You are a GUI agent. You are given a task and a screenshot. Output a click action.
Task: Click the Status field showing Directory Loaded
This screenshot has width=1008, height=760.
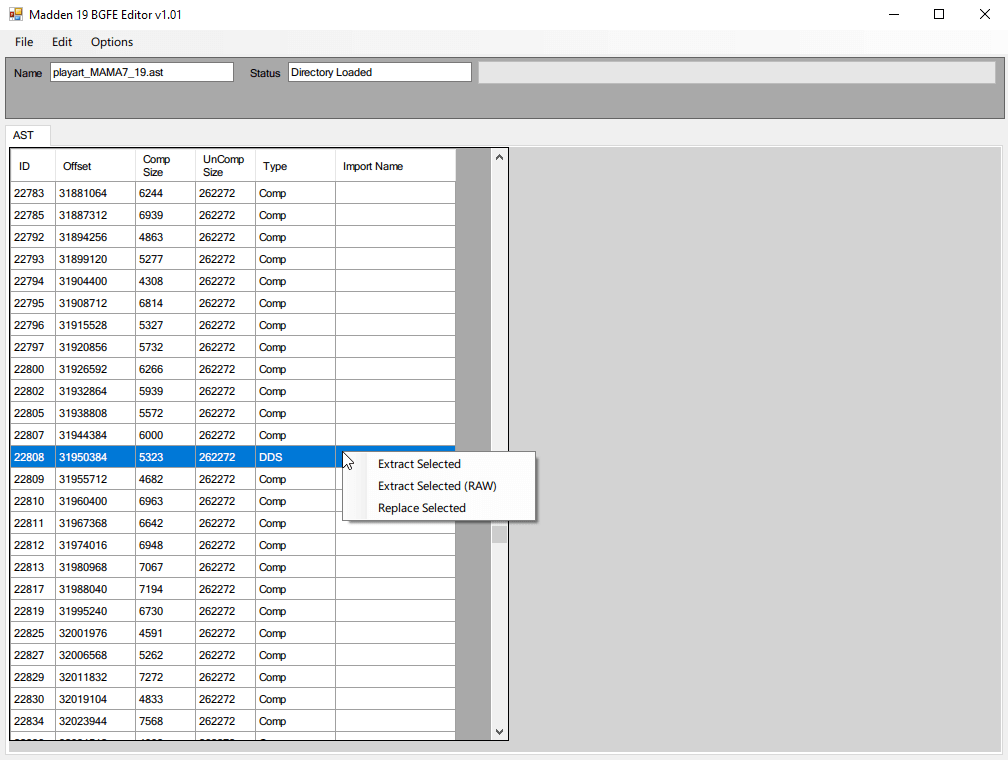(379, 72)
